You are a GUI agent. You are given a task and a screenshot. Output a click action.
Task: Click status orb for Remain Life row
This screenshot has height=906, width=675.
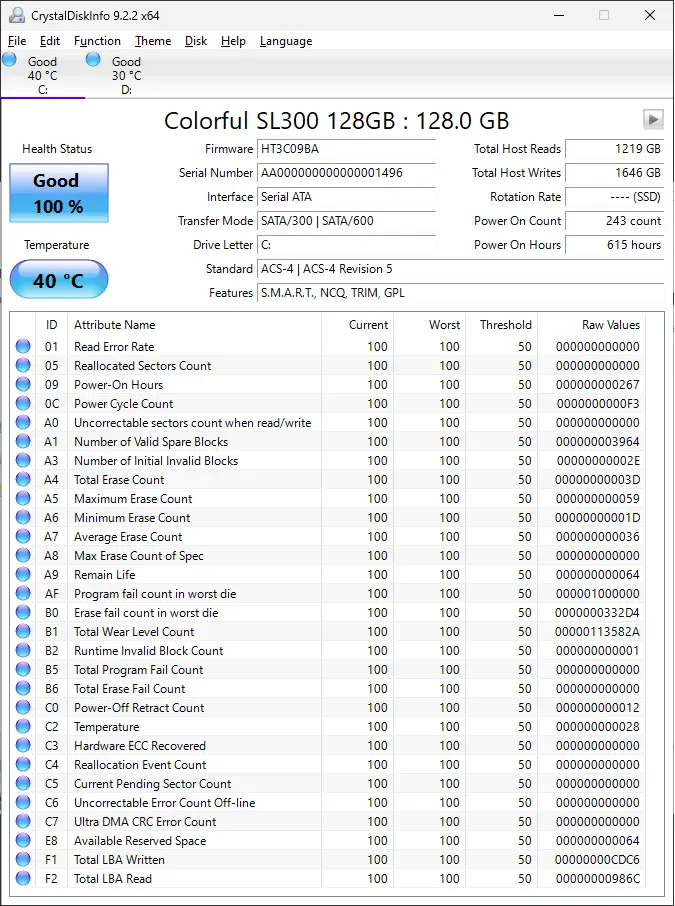[x=23, y=575]
